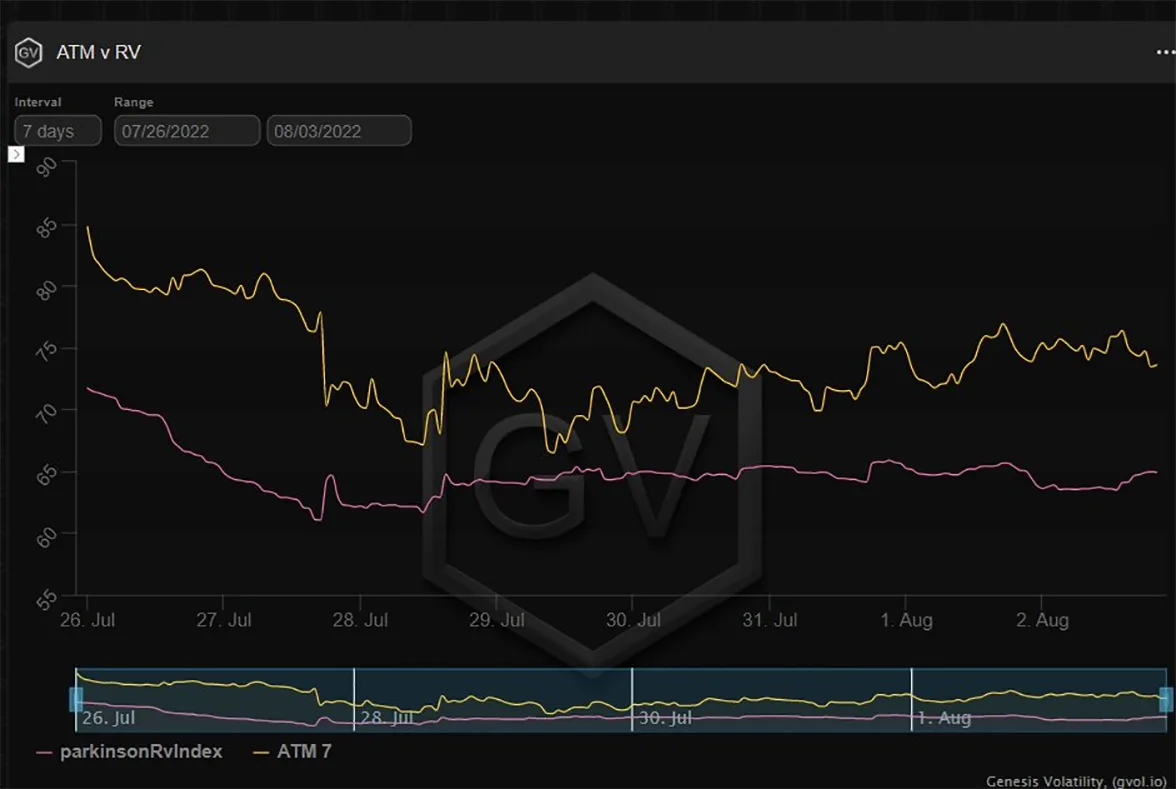Screen dimensions: 1176x789
Task: Toggle ATM 7 series in legend
Action: click(292, 752)
